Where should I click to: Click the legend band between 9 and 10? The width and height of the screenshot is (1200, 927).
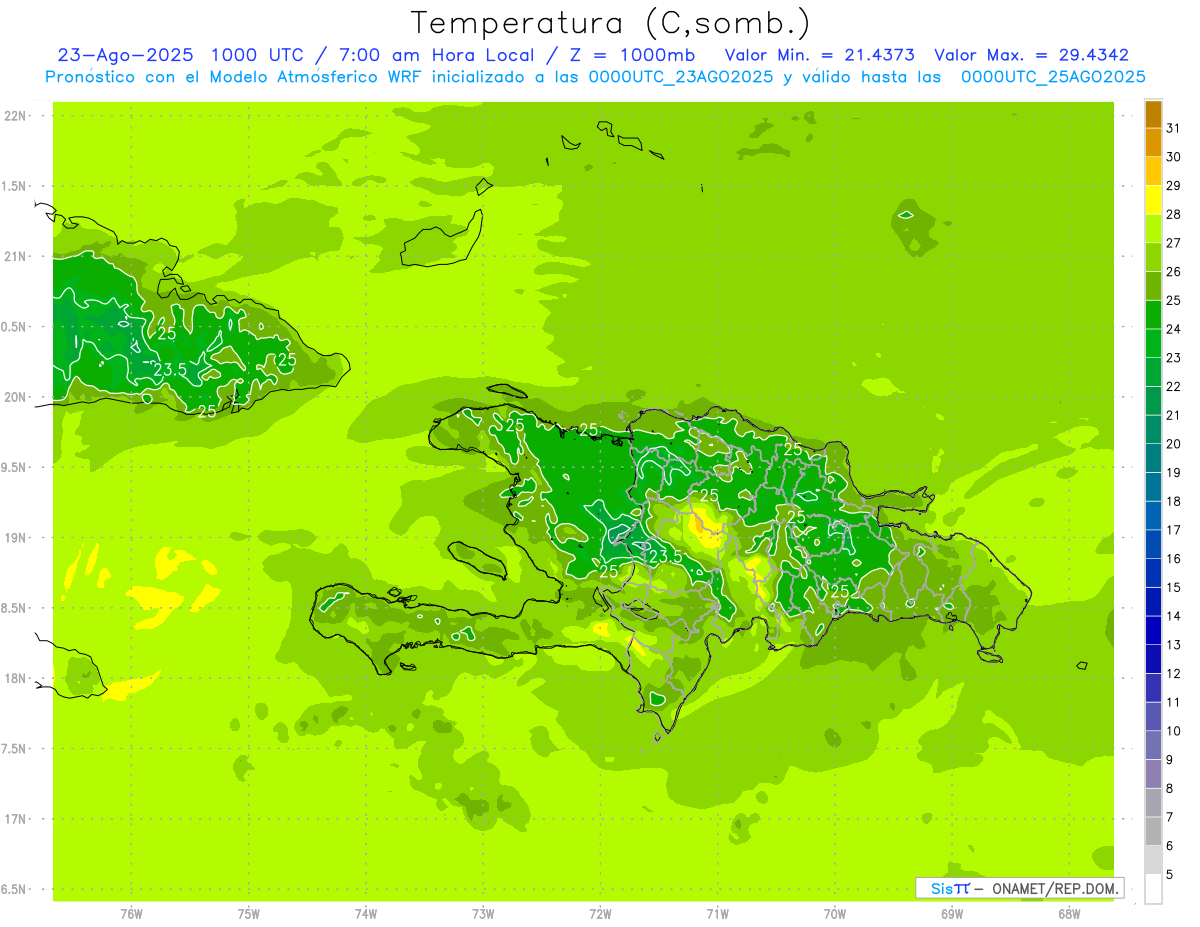(1153, 746)
